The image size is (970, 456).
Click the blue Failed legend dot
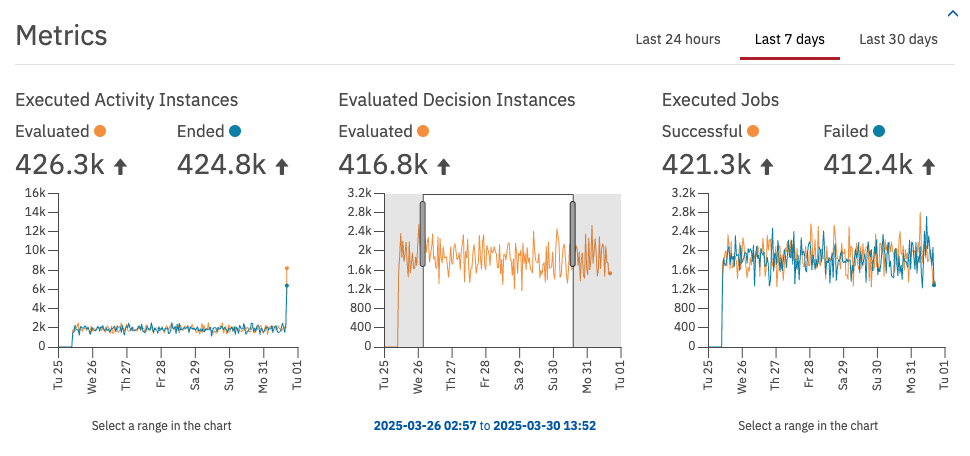879,131
